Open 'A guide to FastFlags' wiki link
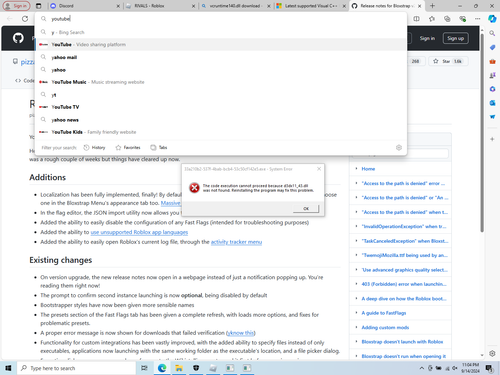Viewport: 500px width, 375px height. pyautogui.click(x=384, y=313)
